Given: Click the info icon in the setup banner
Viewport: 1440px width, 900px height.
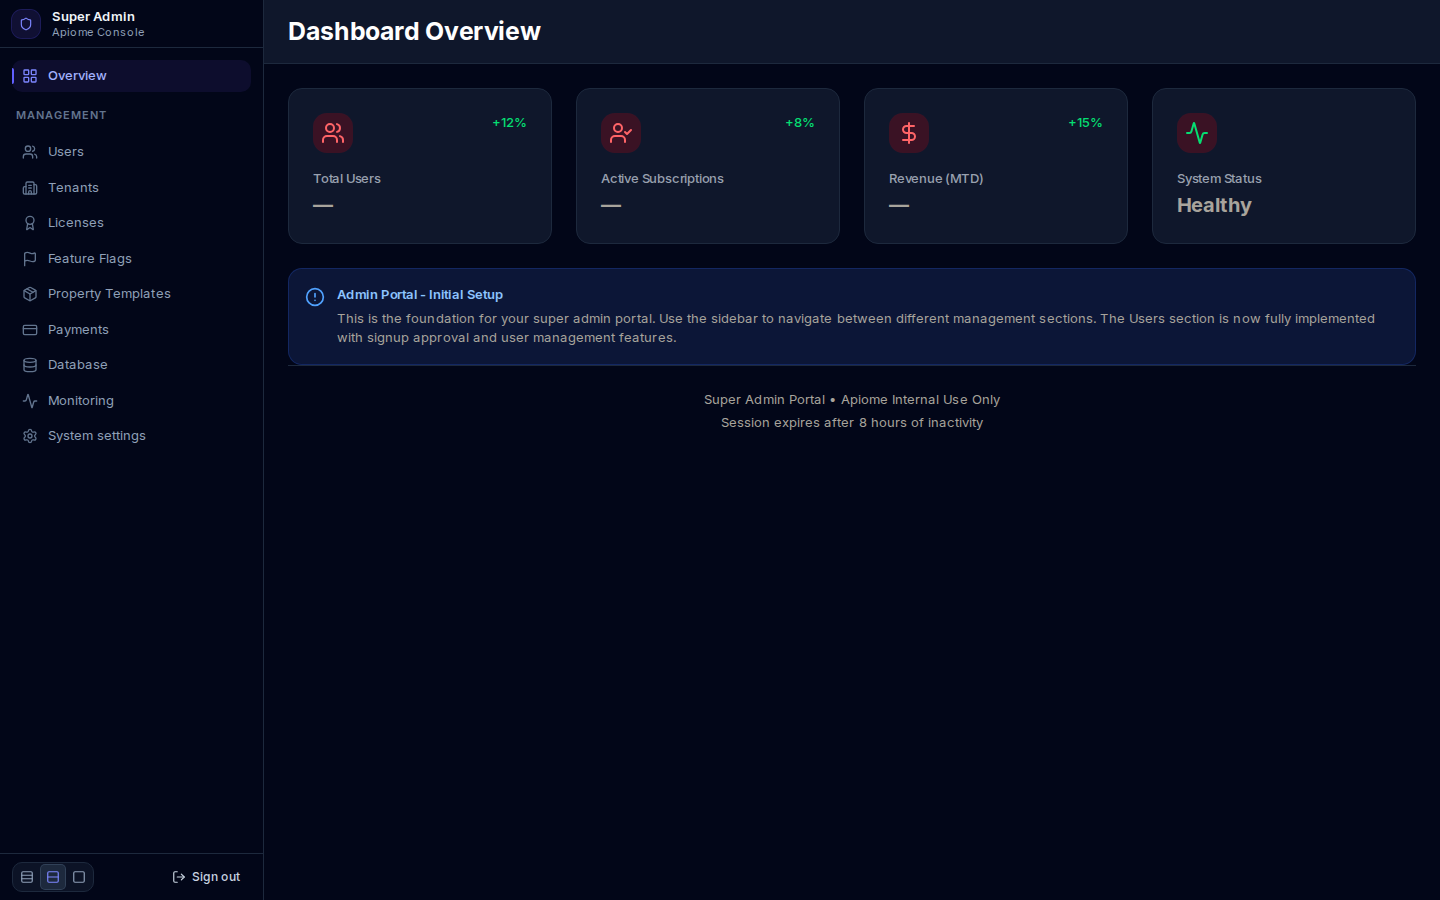Looking at the screenshot, I should point(315,297).
